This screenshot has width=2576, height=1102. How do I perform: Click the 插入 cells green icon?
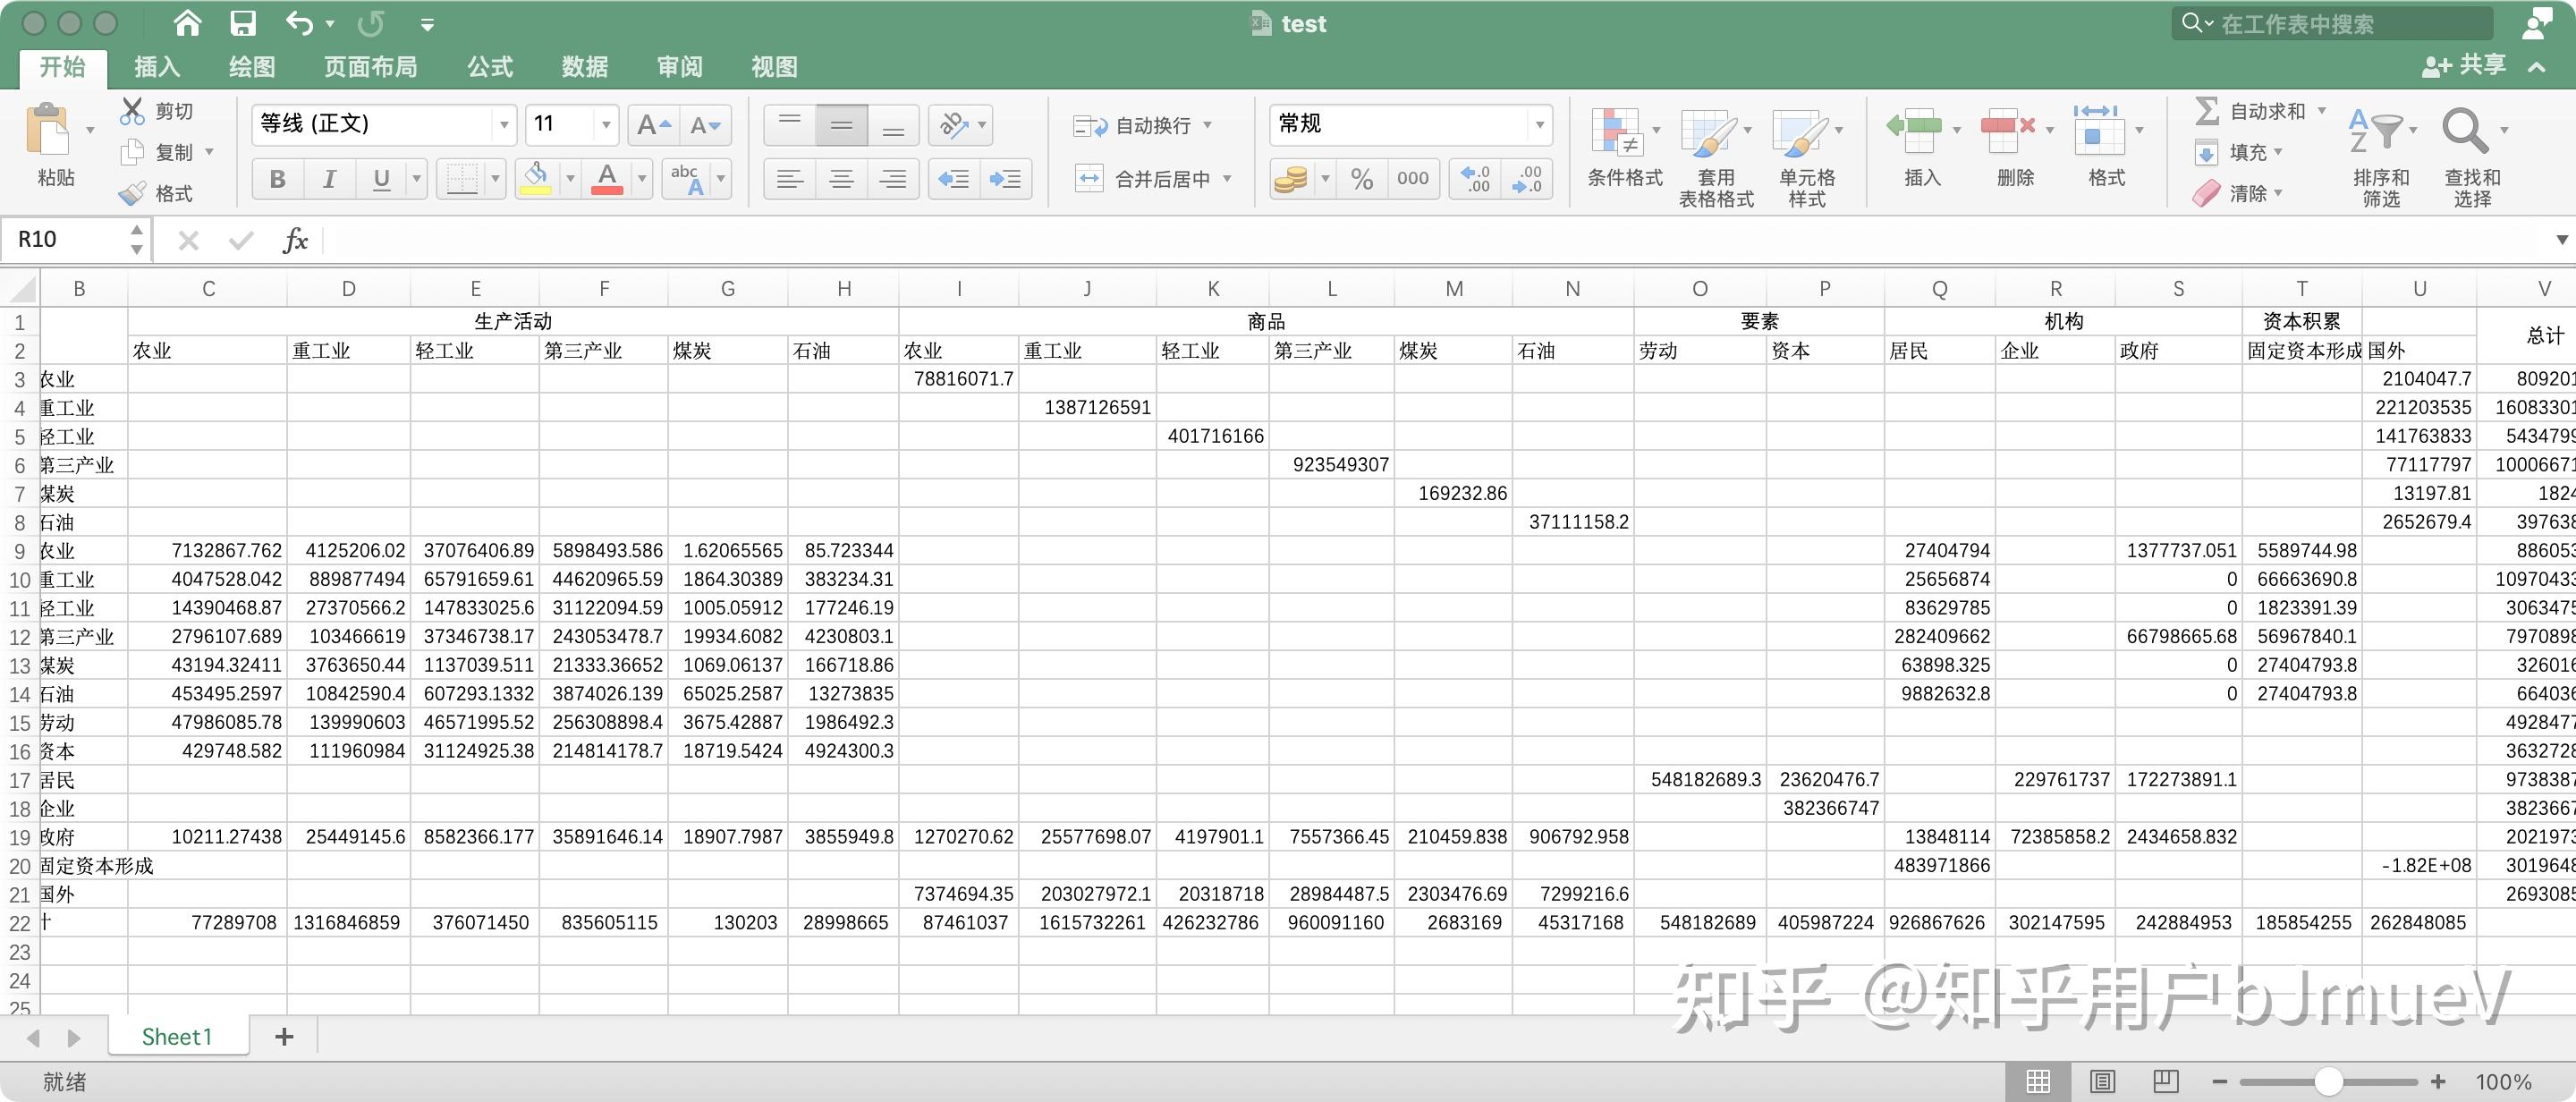tap(1915, 130)
